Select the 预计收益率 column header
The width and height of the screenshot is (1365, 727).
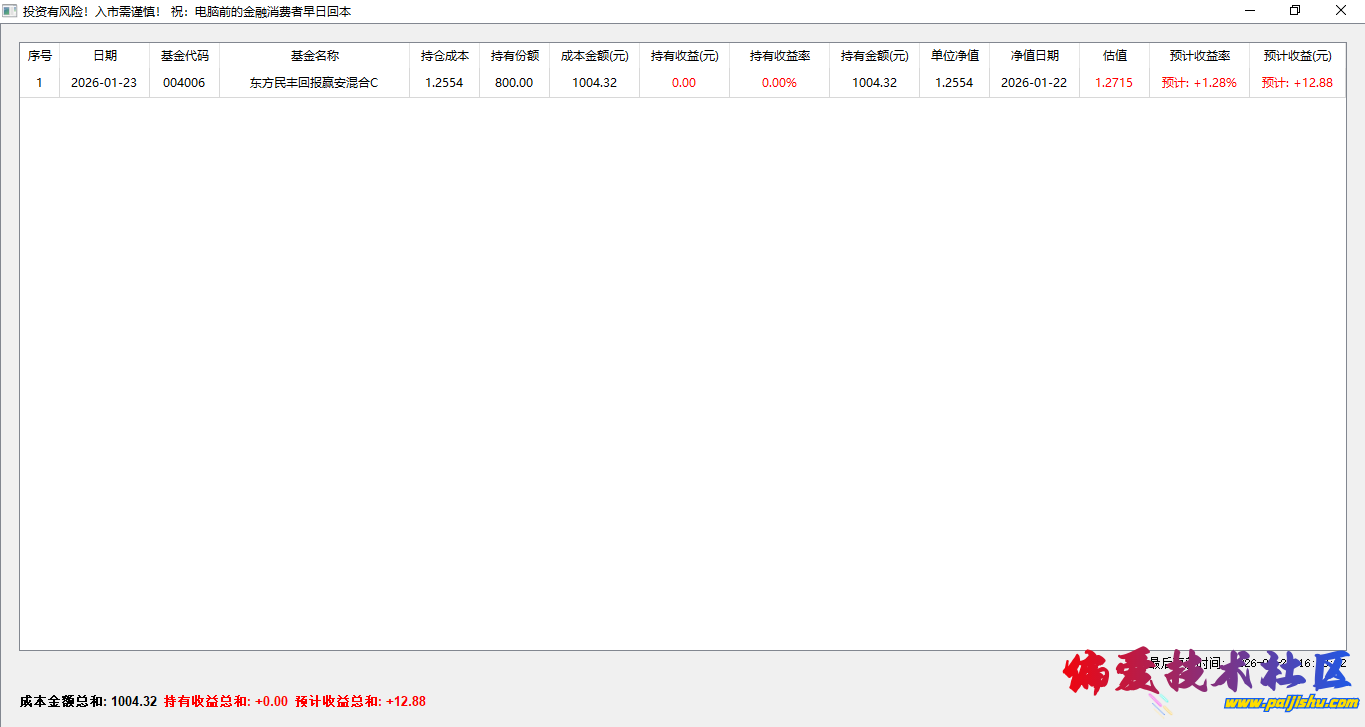click(x=1199, y=56)
